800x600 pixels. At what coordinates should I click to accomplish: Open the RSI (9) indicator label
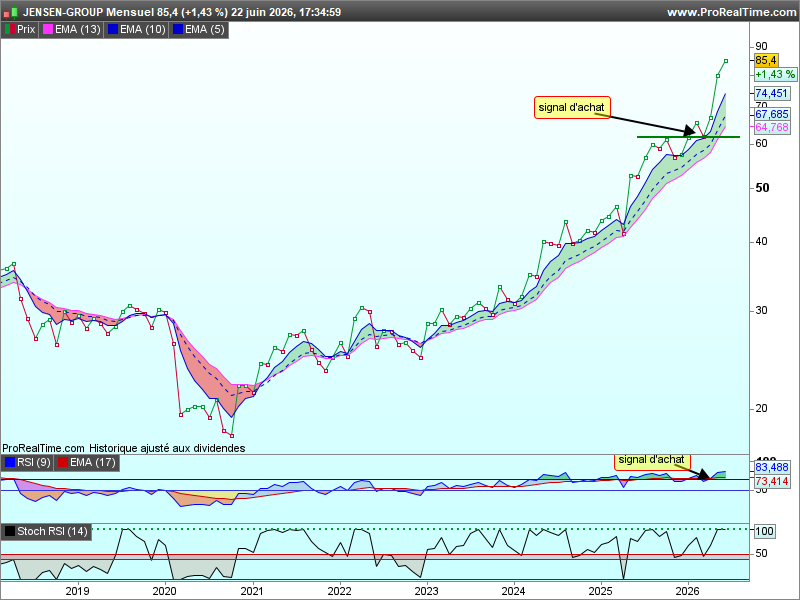point(34,462)
